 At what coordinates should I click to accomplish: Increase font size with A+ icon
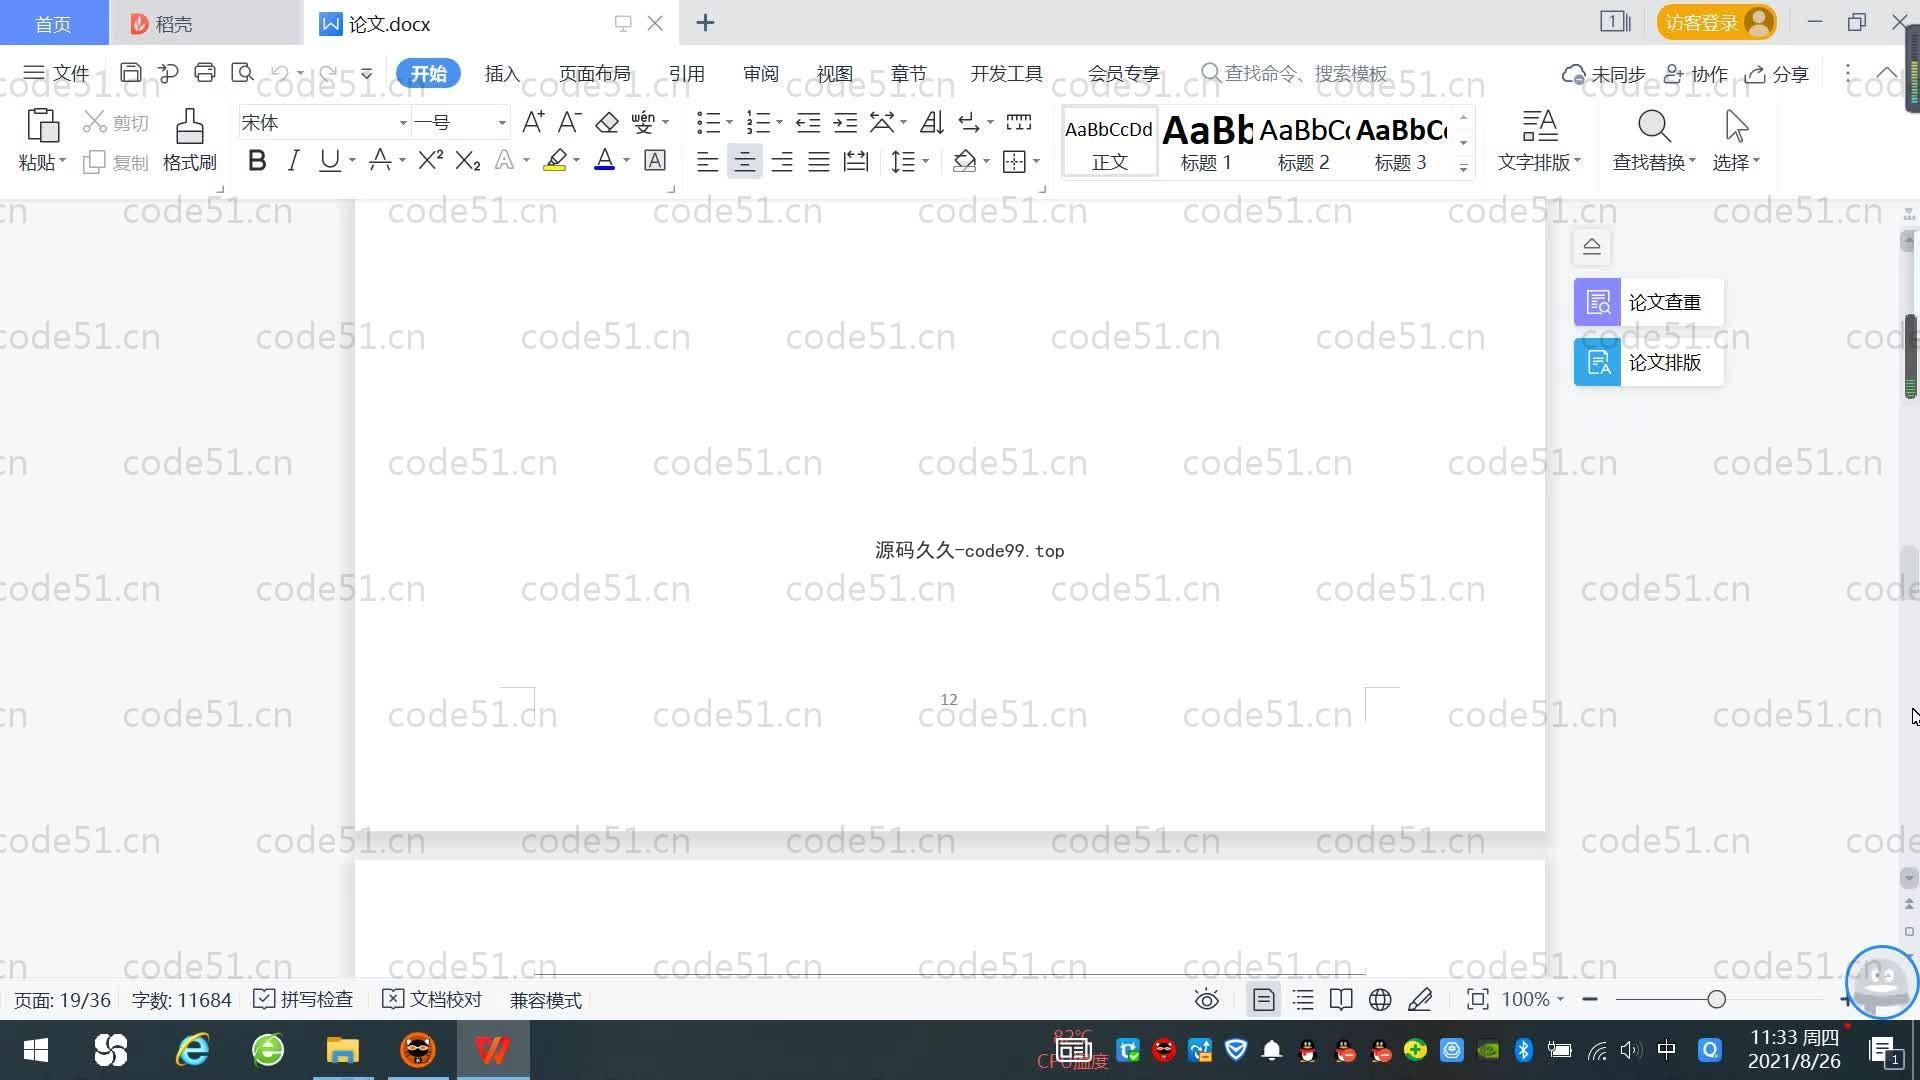click(533, 122)
